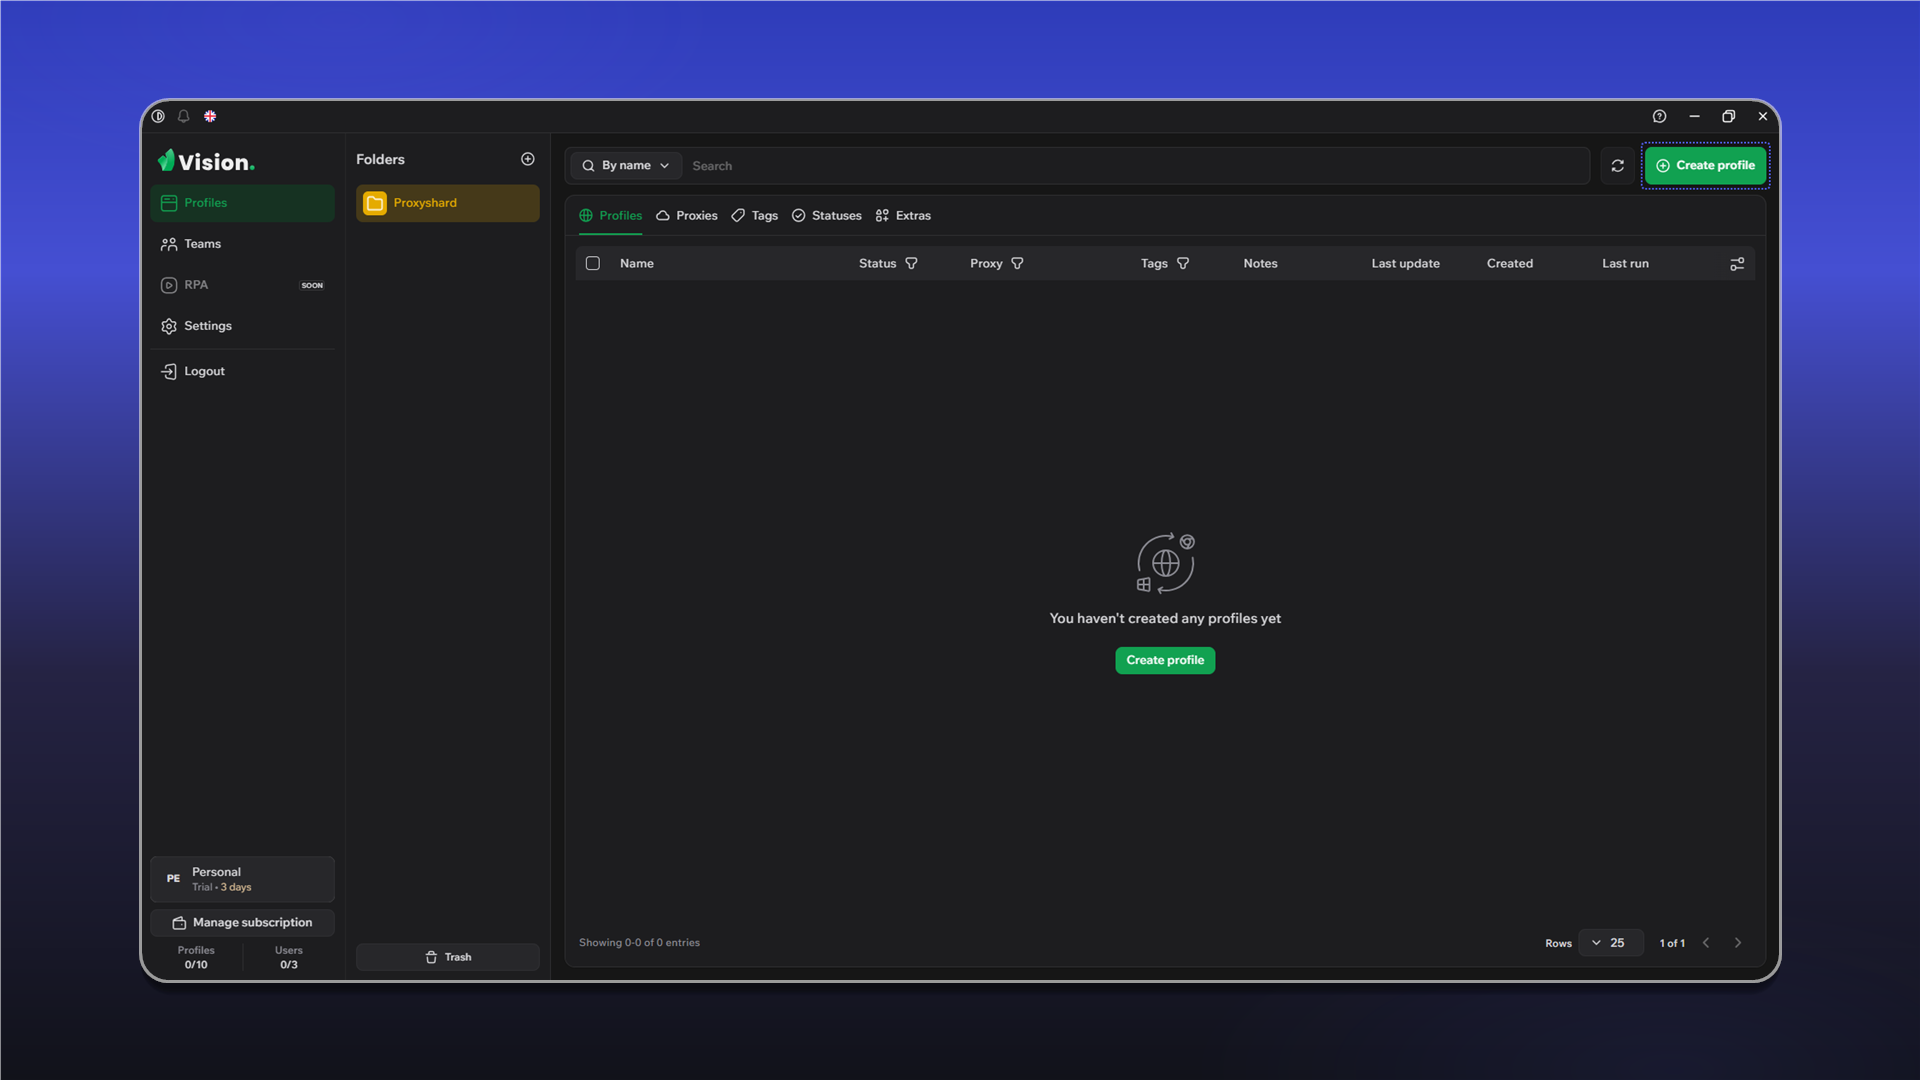Viewport: 1920px width, 1080px height.
Task: Click the center Create profile button
Action: coord(1165,660)
